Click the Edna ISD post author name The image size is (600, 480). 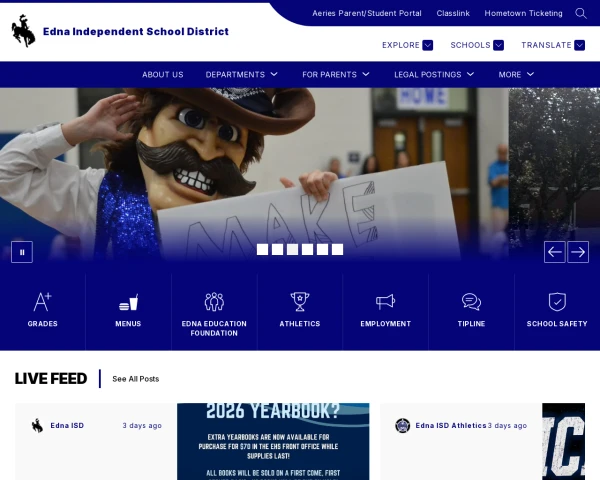[67, 426]
